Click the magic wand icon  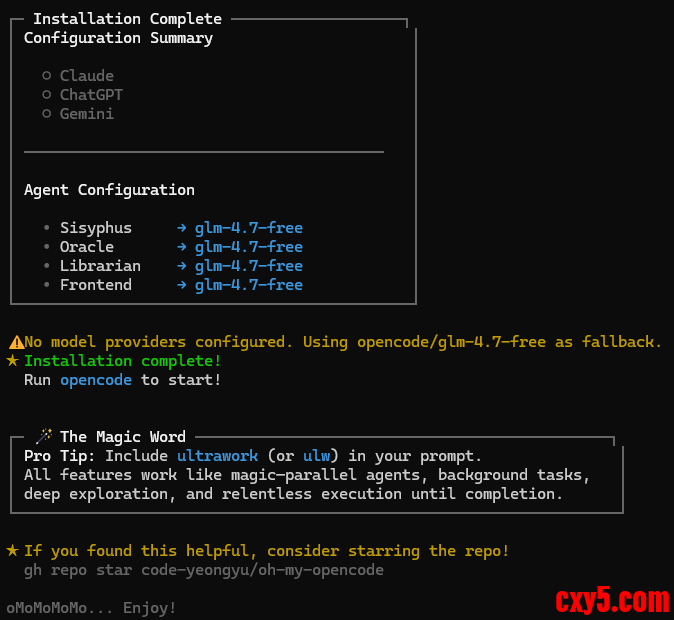pyautogui.click(x=44, y=436)
